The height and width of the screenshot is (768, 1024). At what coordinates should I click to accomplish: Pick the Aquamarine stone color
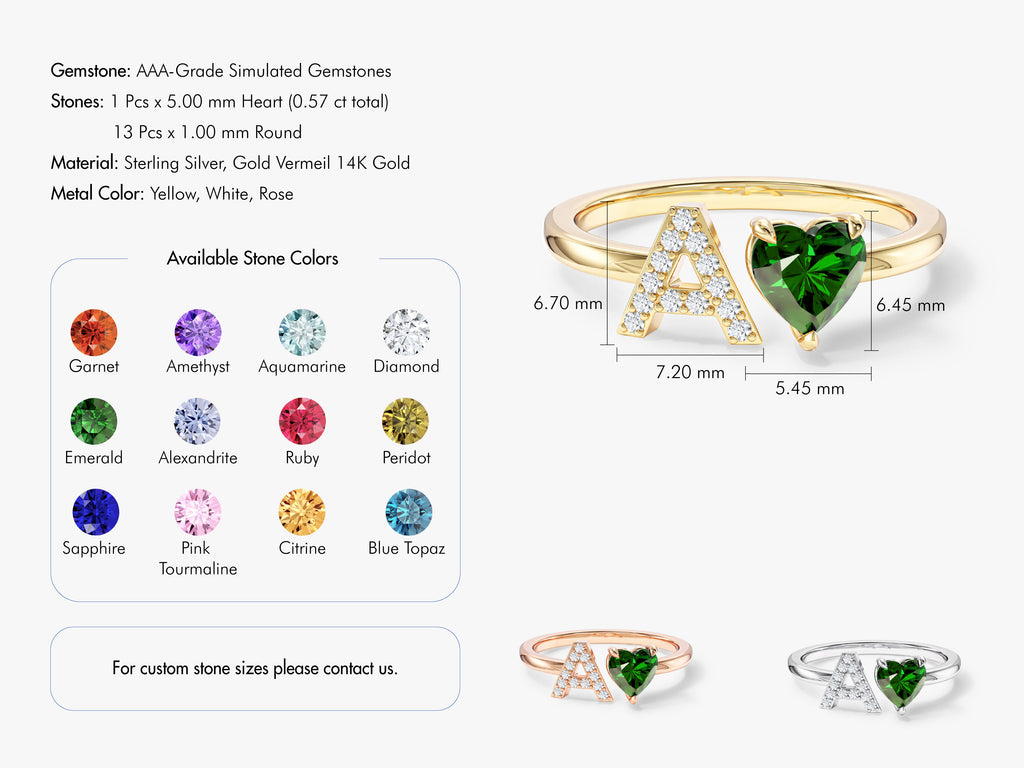302,332
